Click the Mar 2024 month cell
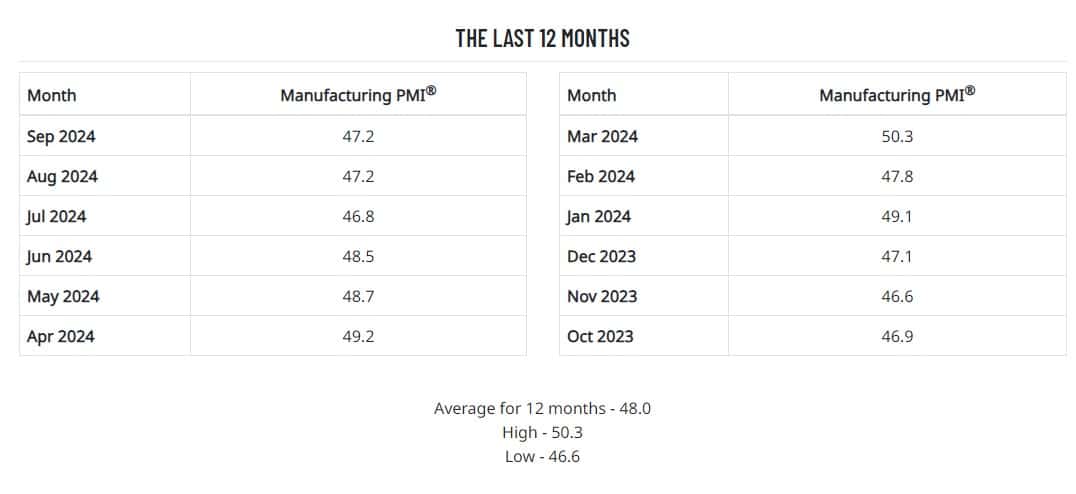The width and height of the screenshot is (1076, 494). pyautogui.click(x=602, y=136)
